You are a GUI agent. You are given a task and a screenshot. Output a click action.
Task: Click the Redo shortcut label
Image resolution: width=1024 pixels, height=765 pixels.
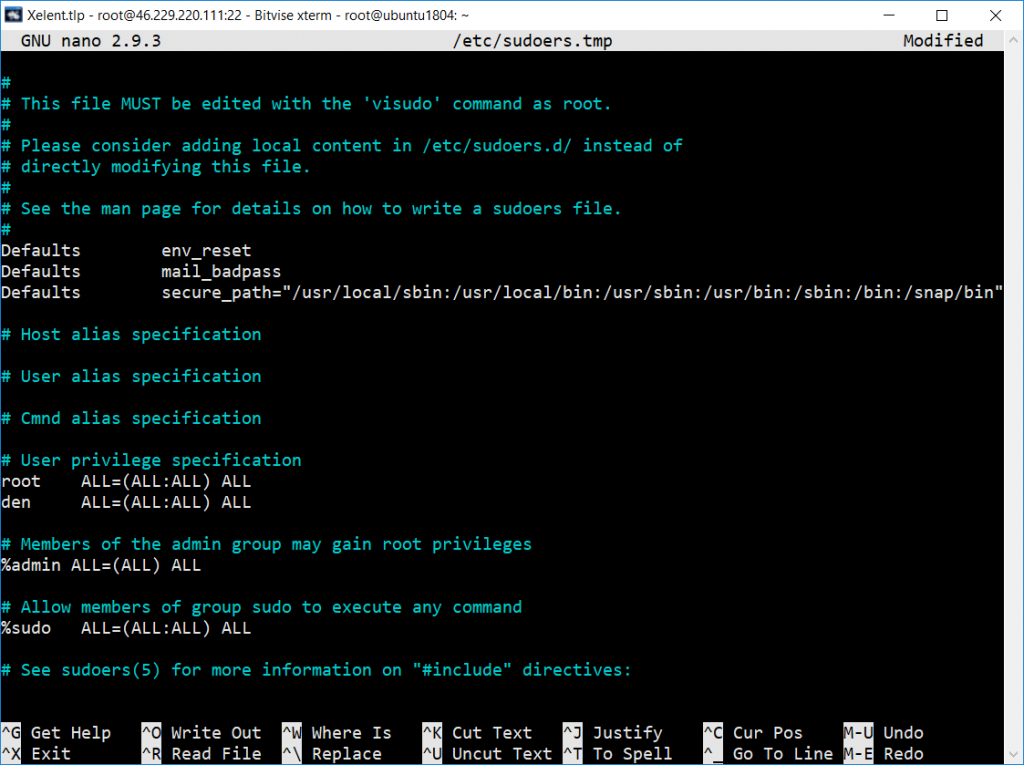coord(903,754)
